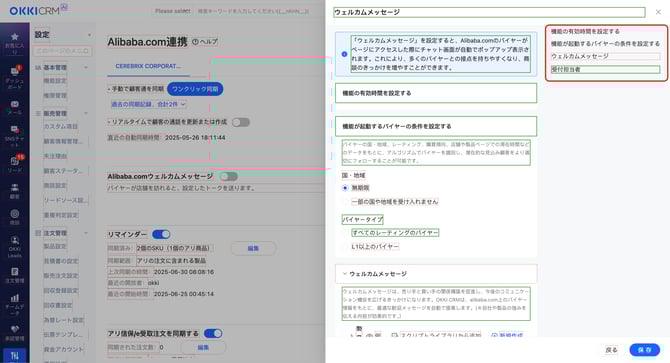The image size is (670, 363).
Task: Click the OKKI CRM logo
Action: pos(38,10)
